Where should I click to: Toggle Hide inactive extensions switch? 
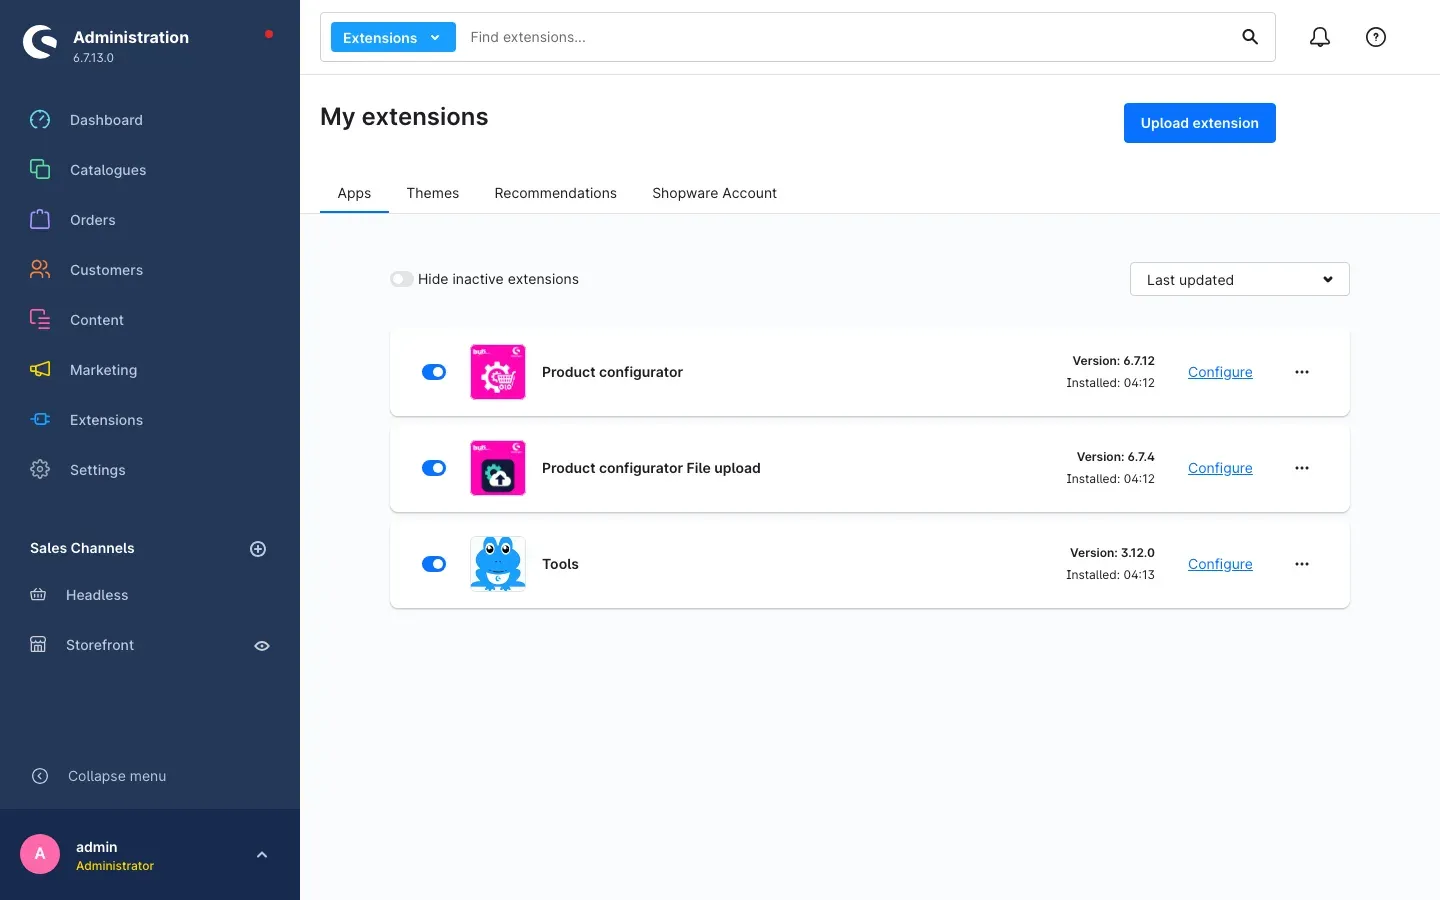402,279
